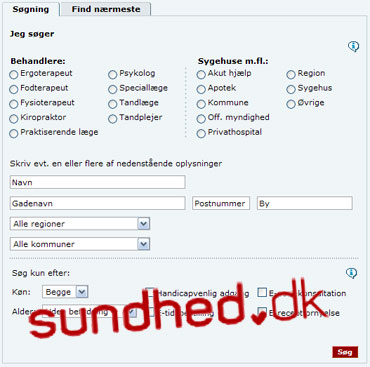The width and height of the screenshot is (370, 367).
Task: Select the Ergoterapeut radio button
Action: (14, 74)
